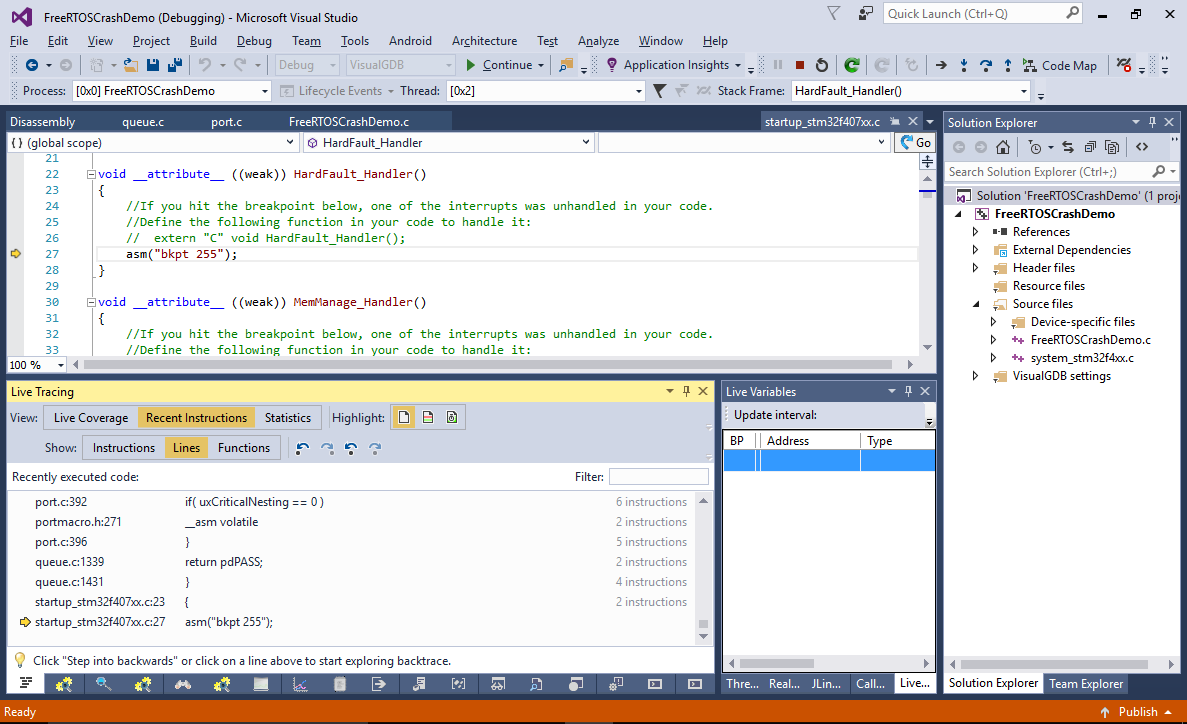Show Functions in Live Tracing
Screen dimensions: 1187x724
click(244, 448)
